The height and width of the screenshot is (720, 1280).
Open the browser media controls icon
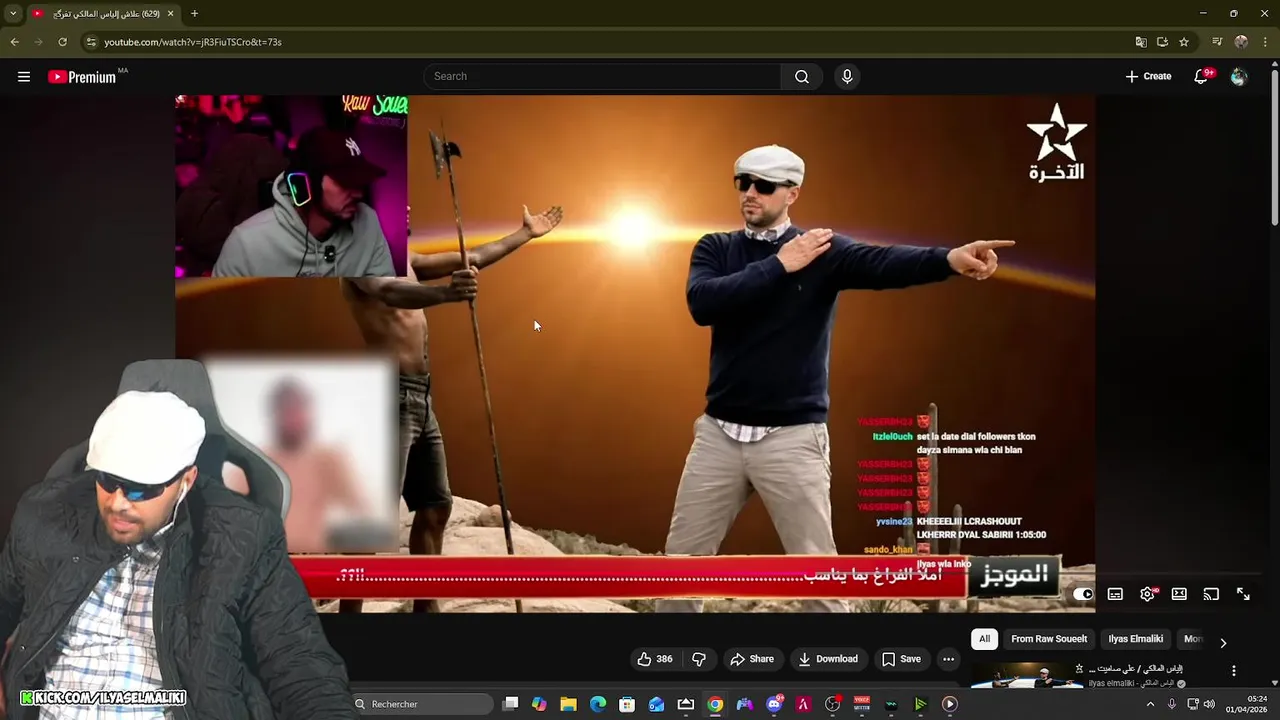(1217, 42)
